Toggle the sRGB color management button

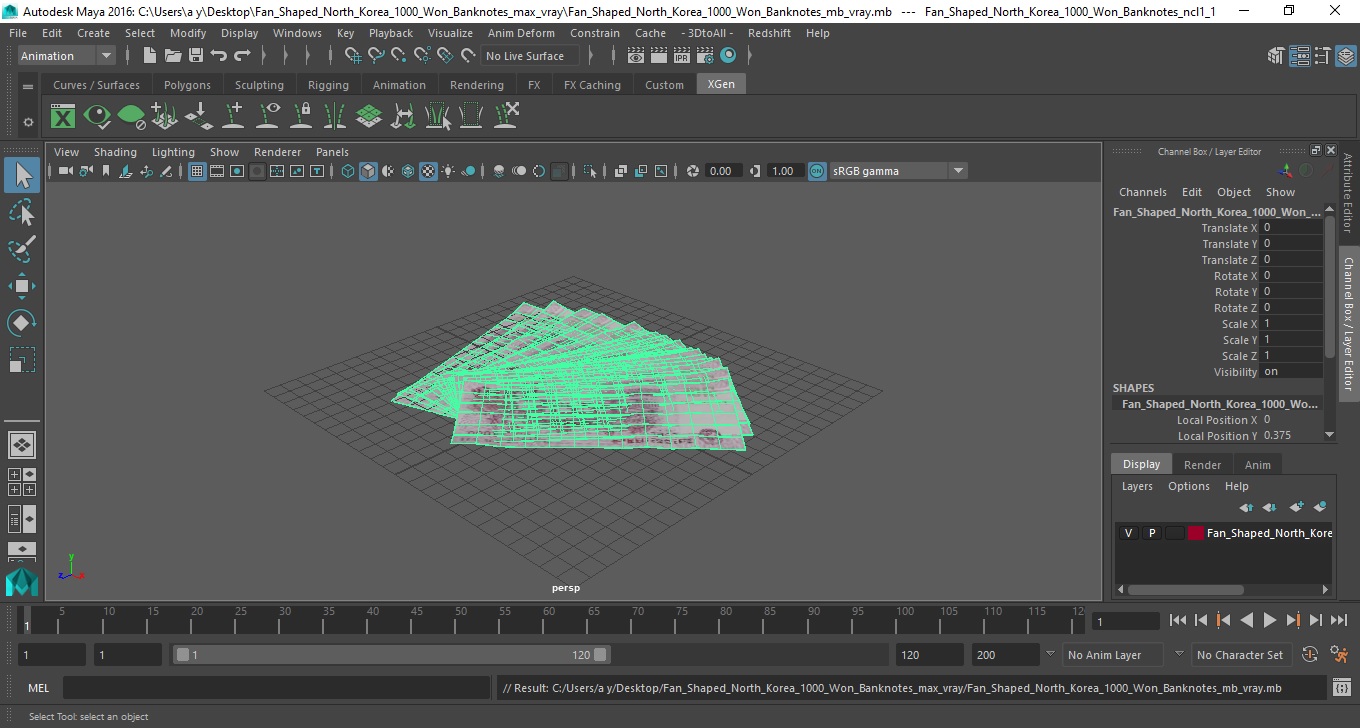817,171
